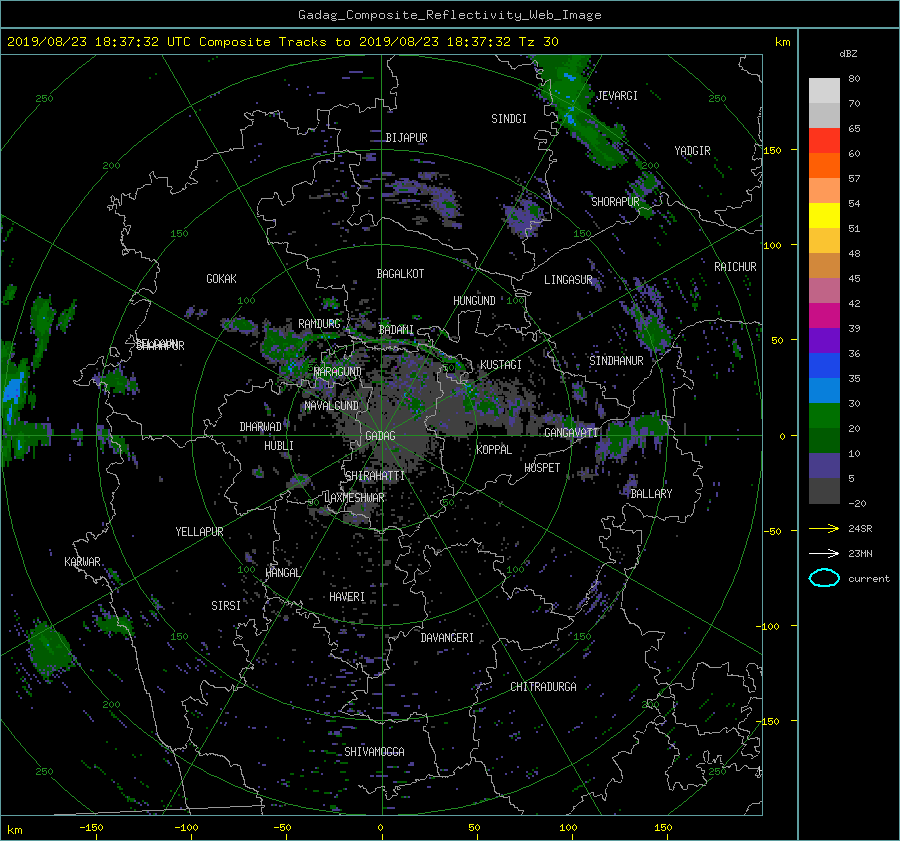This screenshot has width=900, height=841.
Task: Click the white 23MN track arrow legend
Action: (x=824, y=553)
